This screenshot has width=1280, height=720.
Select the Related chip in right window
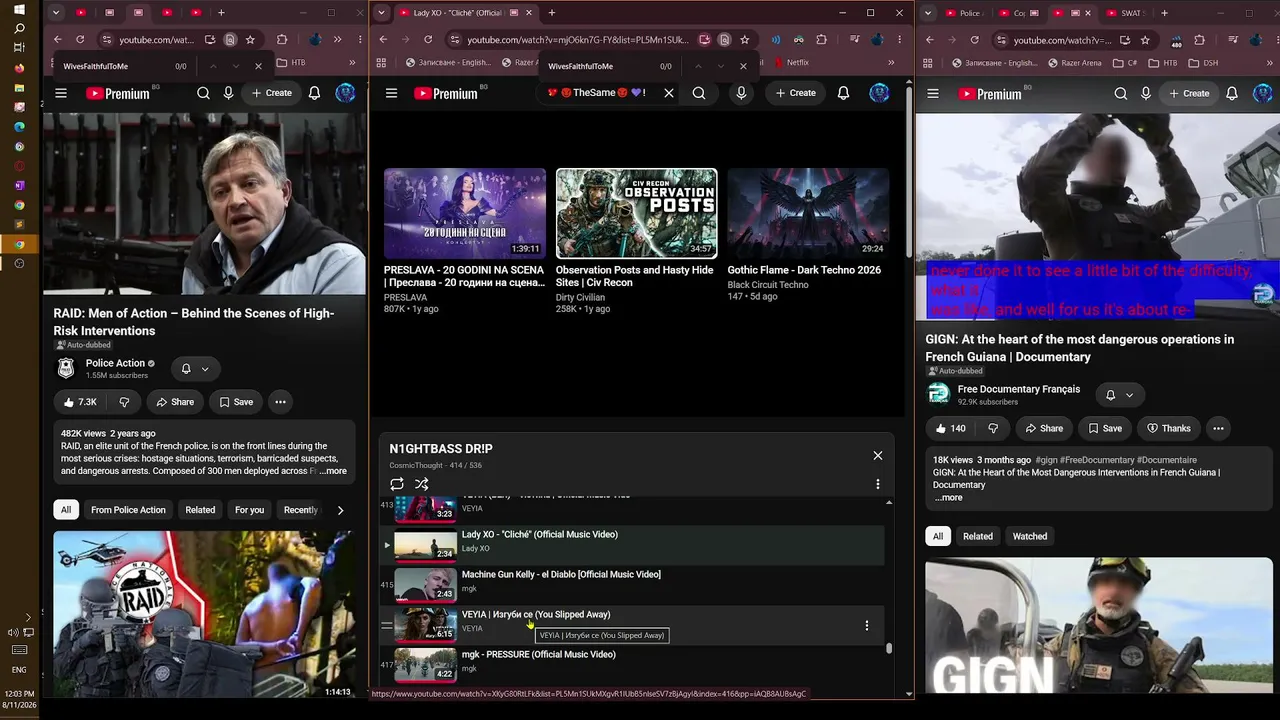978,537
